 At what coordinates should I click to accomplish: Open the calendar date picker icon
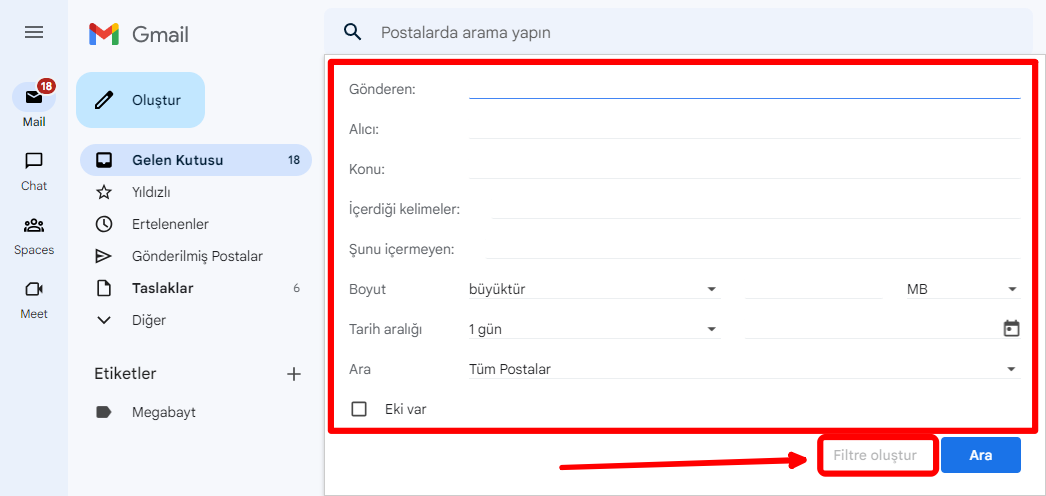tap(1011, 329)
